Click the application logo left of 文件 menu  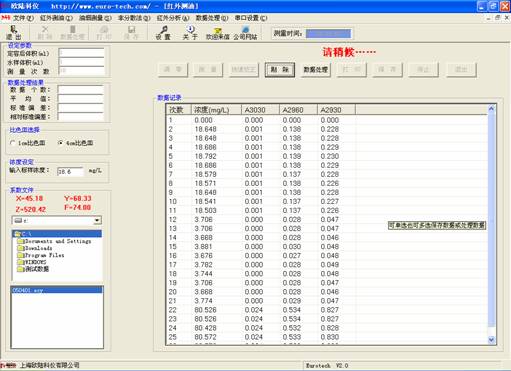point(6,18)
